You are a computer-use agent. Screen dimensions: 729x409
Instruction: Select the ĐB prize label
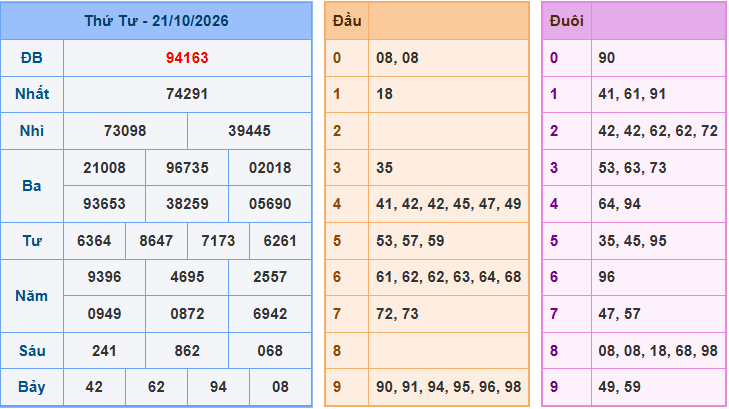click(x=32, y=58)
